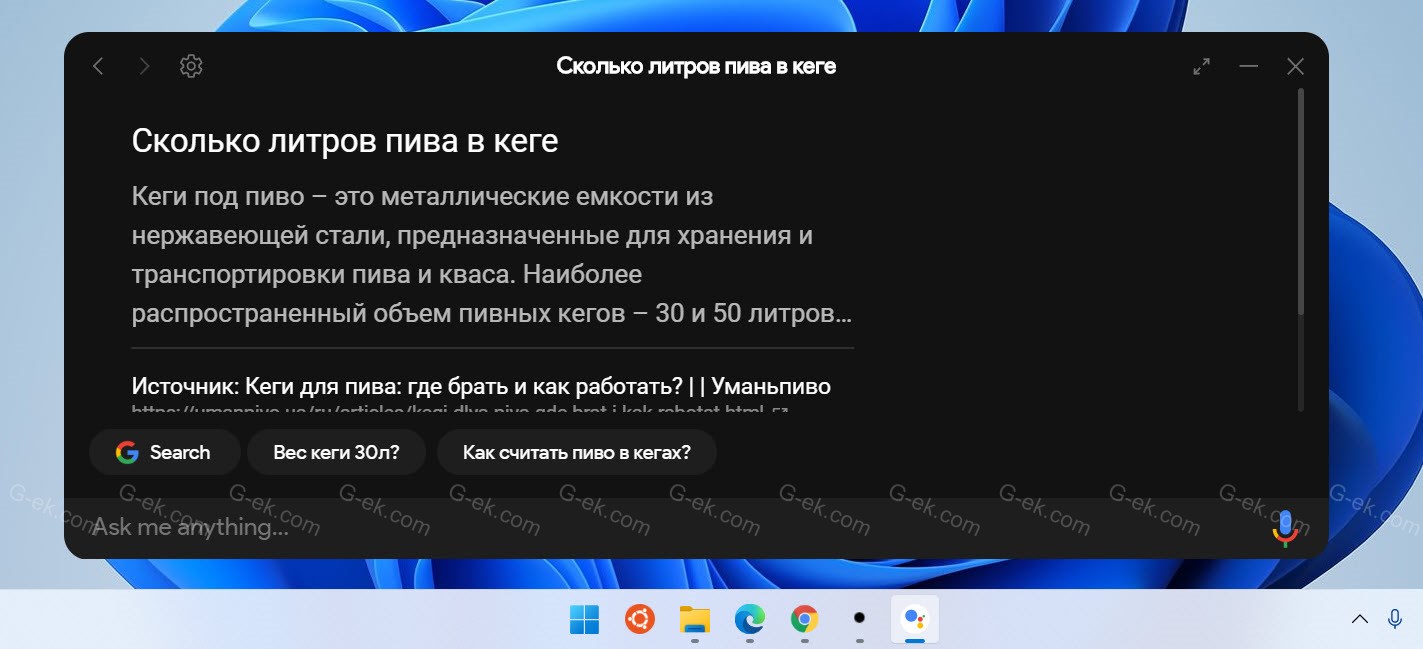Click the "Ask me anything" input field
The height and width of the screenshot is (649, 1423).
400,527
